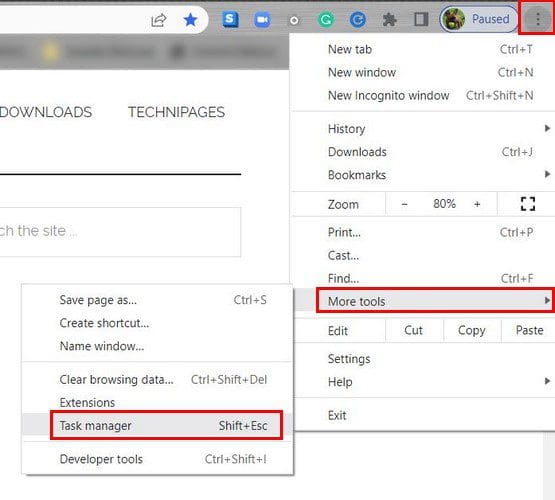Click Paste in the Edit row
This screenshot has height=500, width=555.
coord(529,330)
